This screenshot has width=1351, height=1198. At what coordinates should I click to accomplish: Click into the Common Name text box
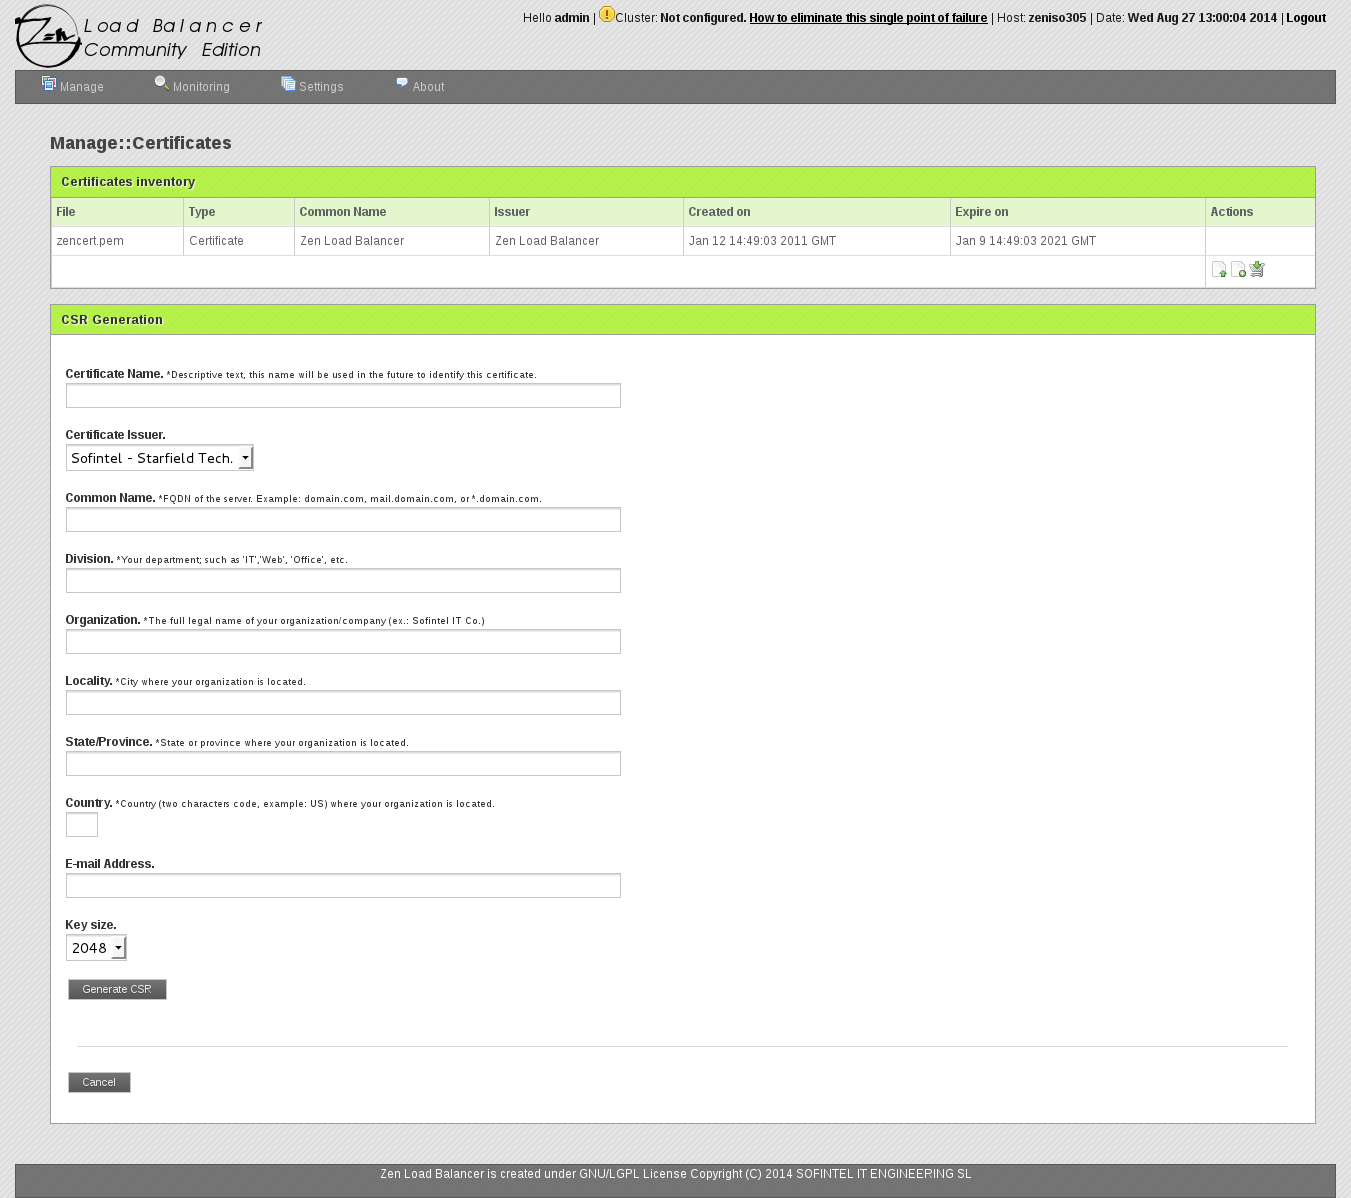[x=343, y=520]
